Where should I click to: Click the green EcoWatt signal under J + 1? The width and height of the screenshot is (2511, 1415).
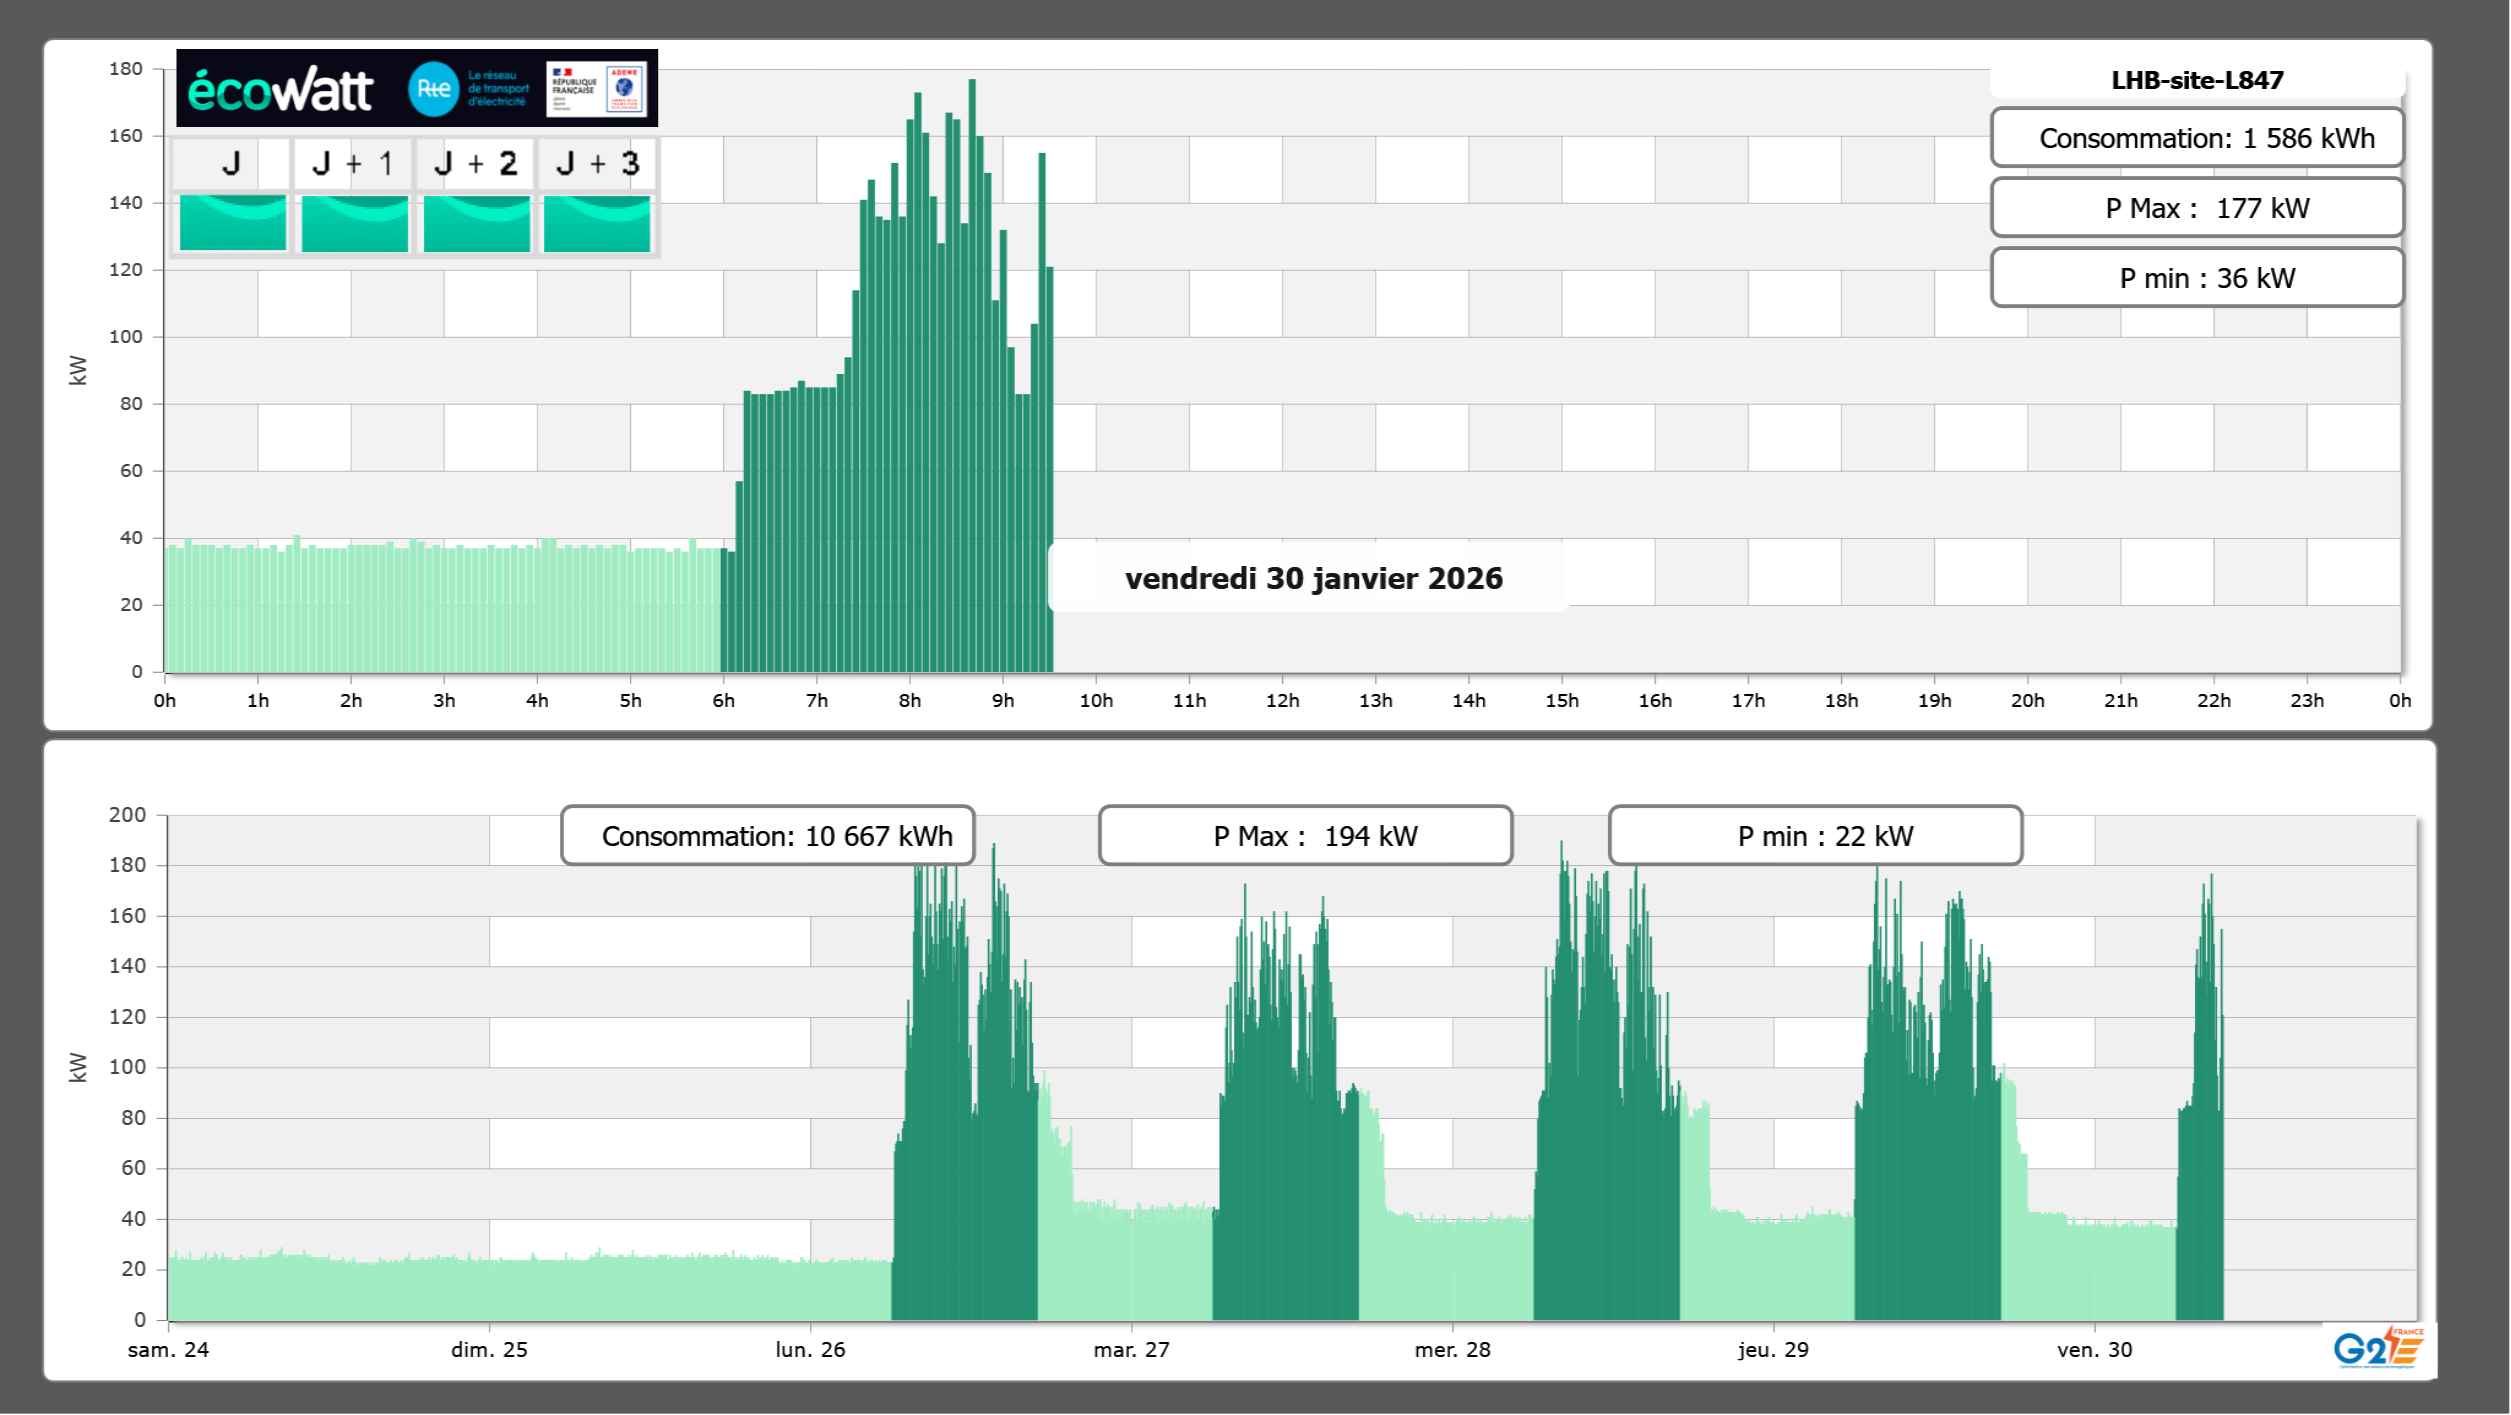[355, 223]
